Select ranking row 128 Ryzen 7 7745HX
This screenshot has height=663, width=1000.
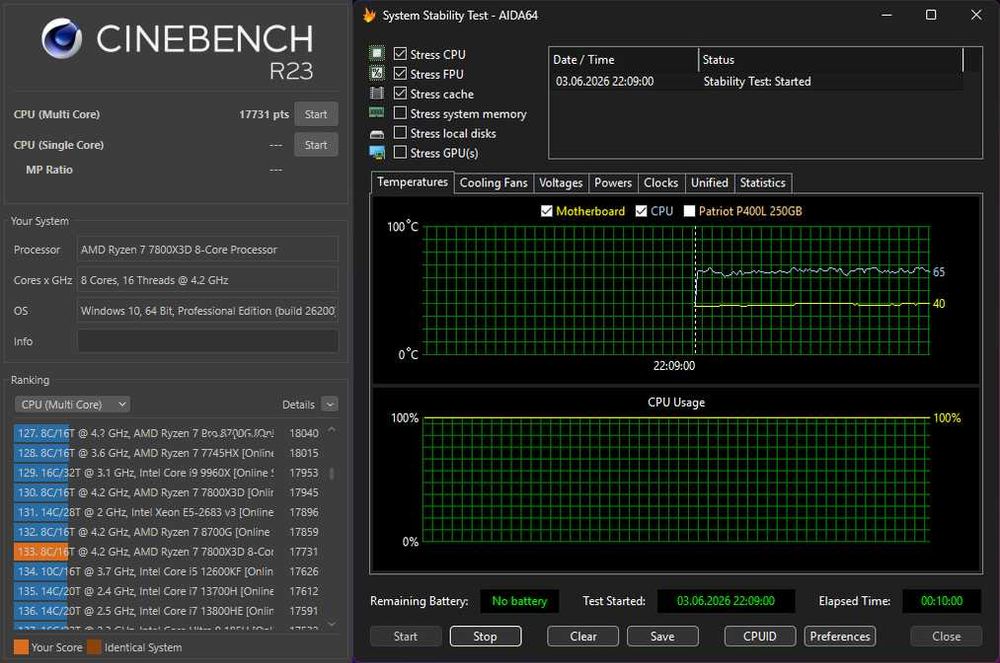(167, 453)
